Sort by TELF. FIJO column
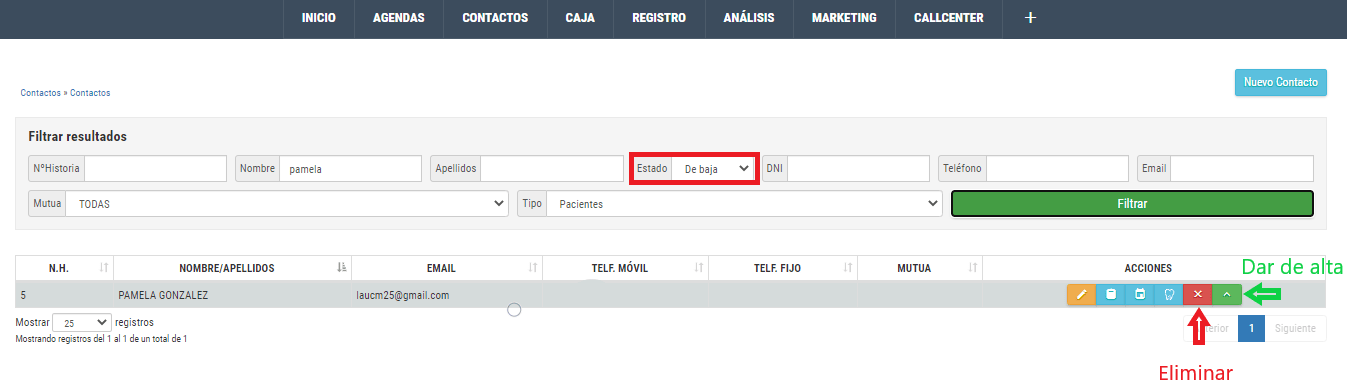This screenshot has width=1347, height=392. tap(848, 268)
